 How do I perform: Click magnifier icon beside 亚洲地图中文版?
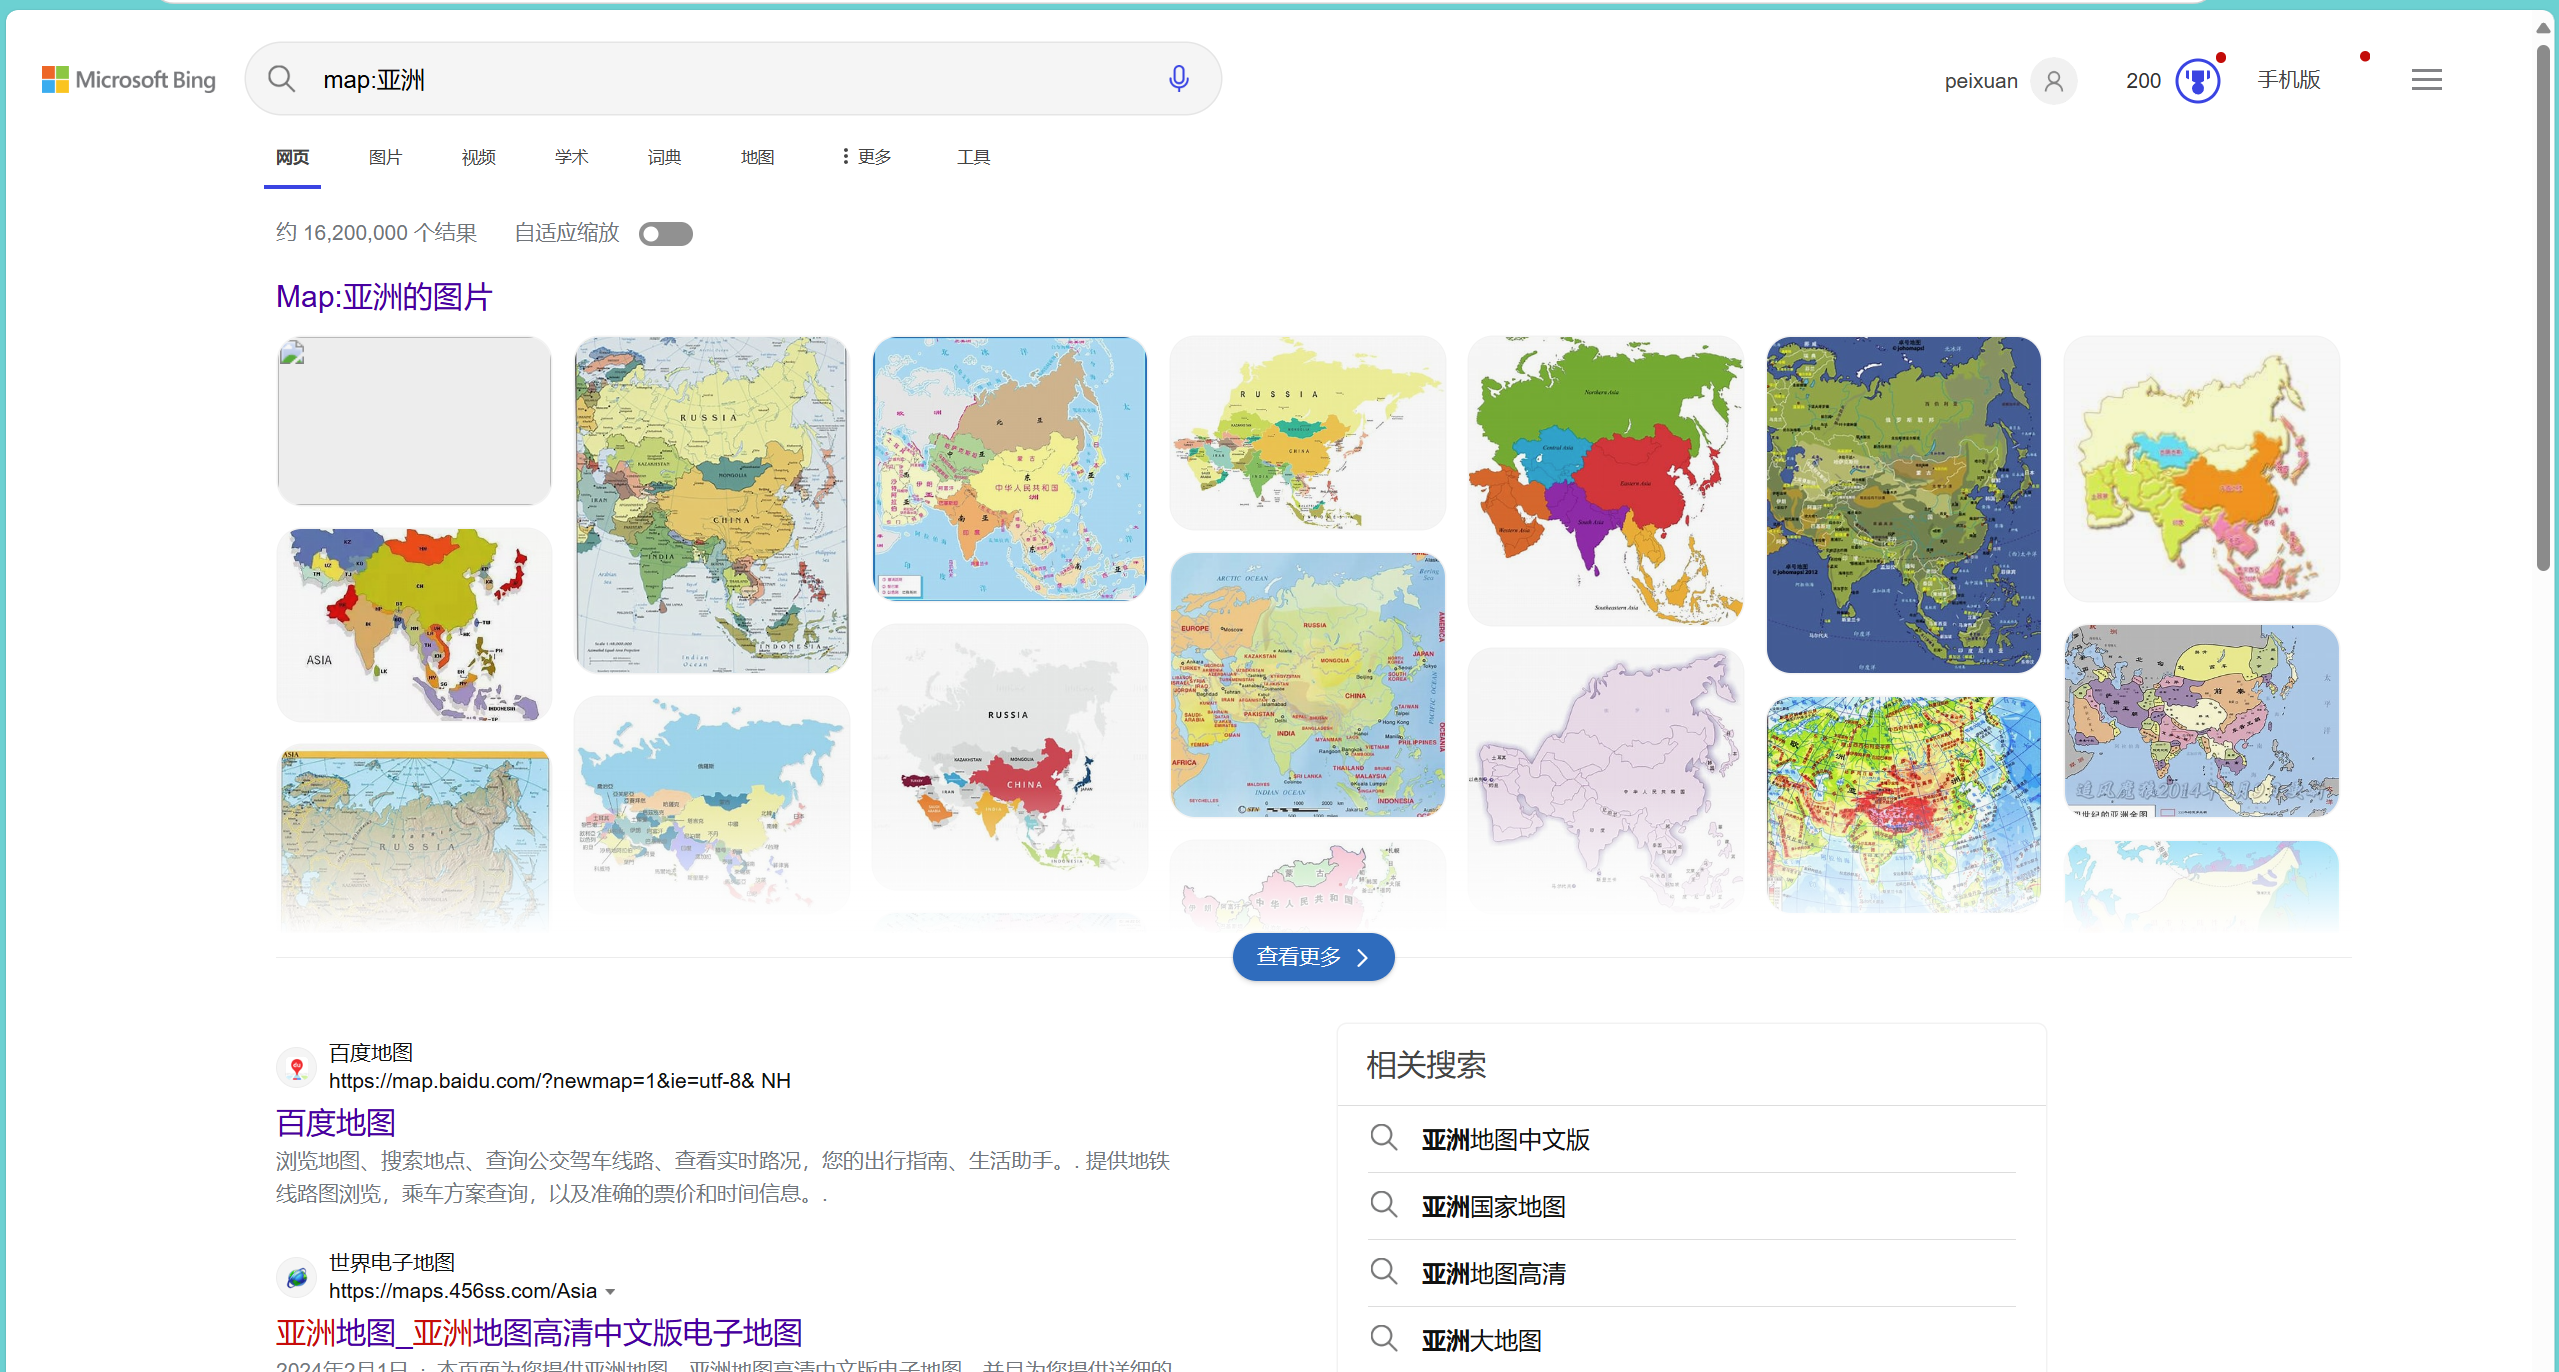(x=1383, y=1137)
